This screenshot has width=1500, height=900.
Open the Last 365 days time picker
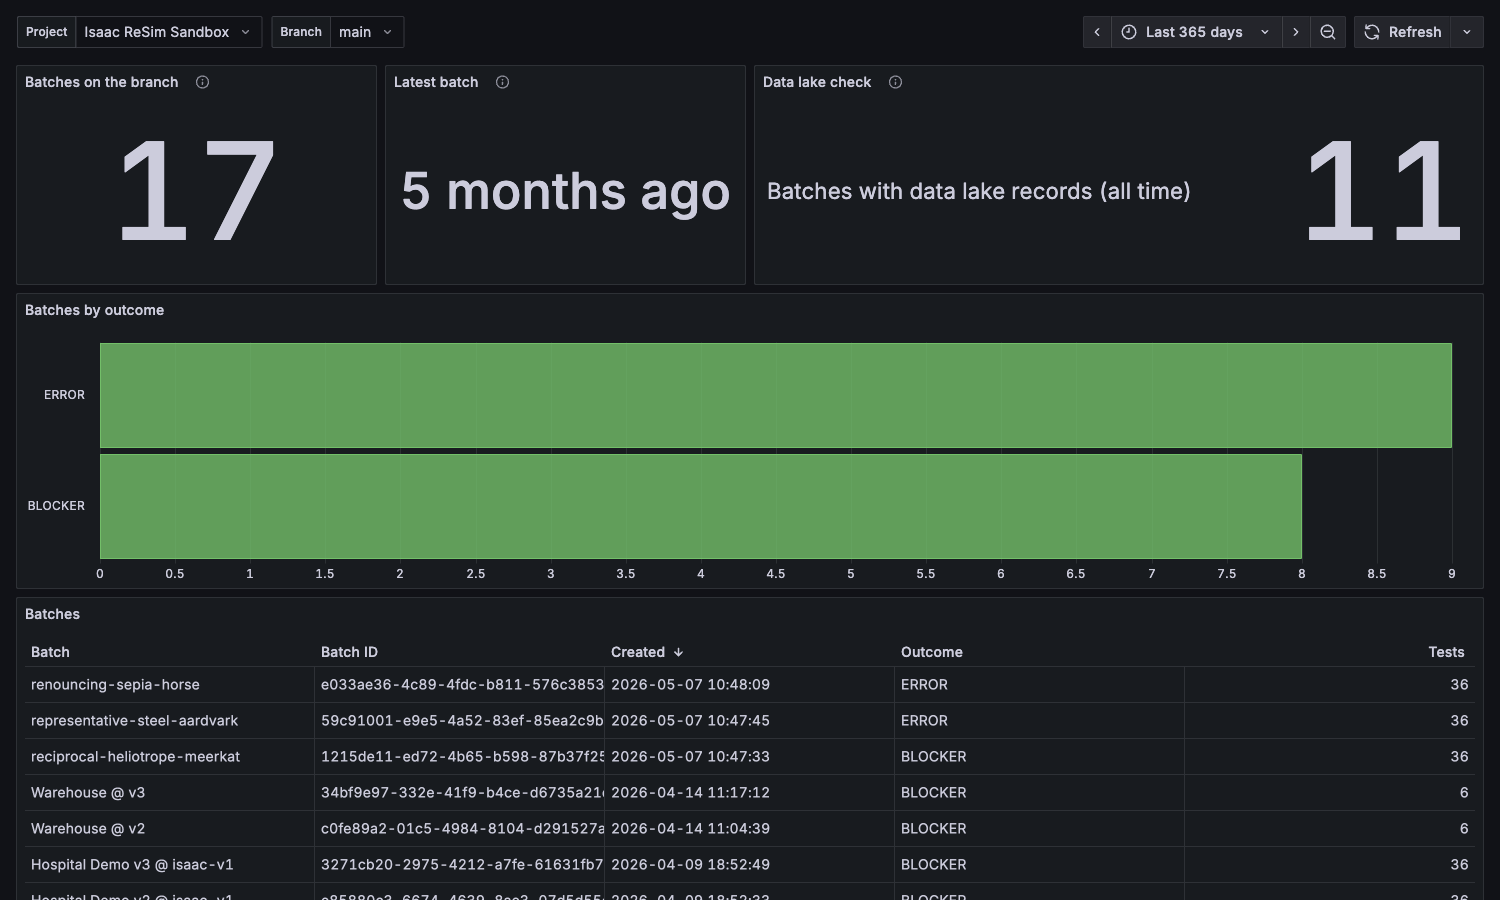click(x=1196, y=32)
